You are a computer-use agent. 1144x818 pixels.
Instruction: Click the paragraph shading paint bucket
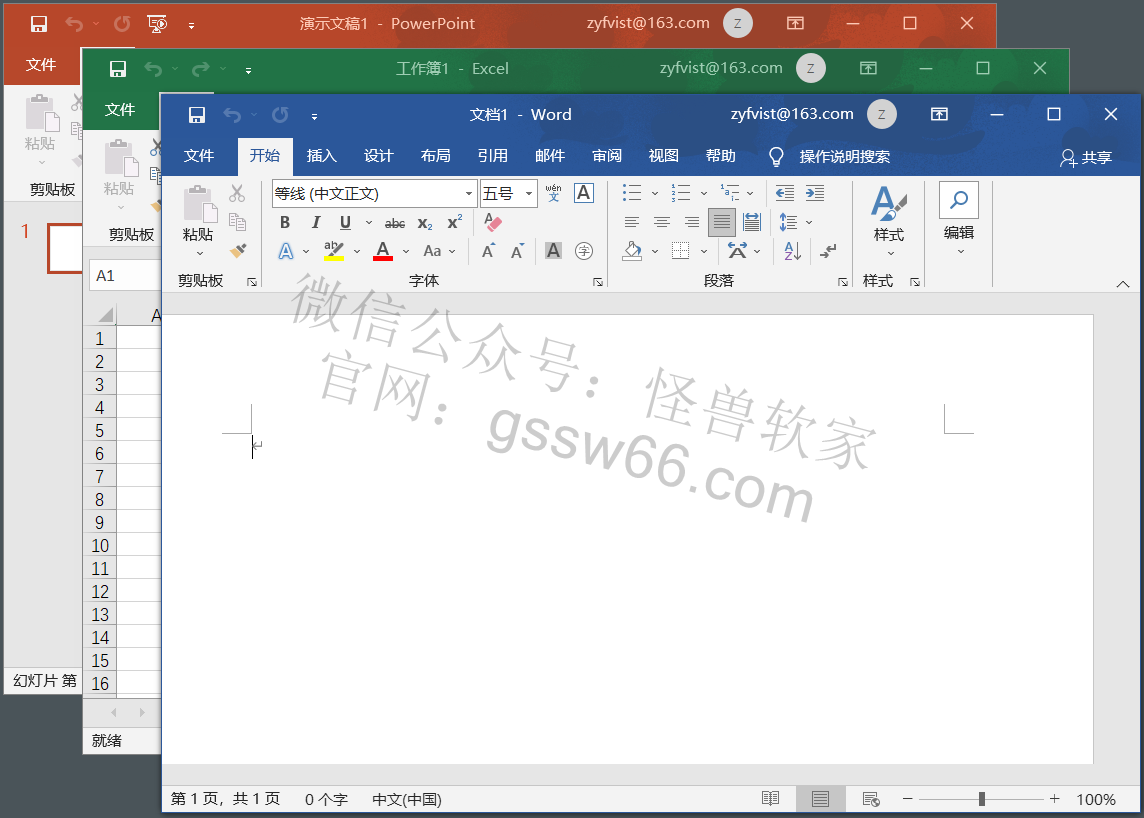[x=633, y=251]
